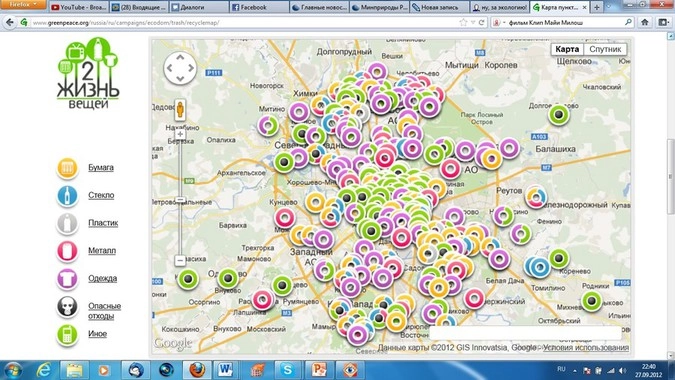This screenshot has height=380, width=675.
Task: Choose the gray Пластик plastic icon
Action: tap(67, 223)
